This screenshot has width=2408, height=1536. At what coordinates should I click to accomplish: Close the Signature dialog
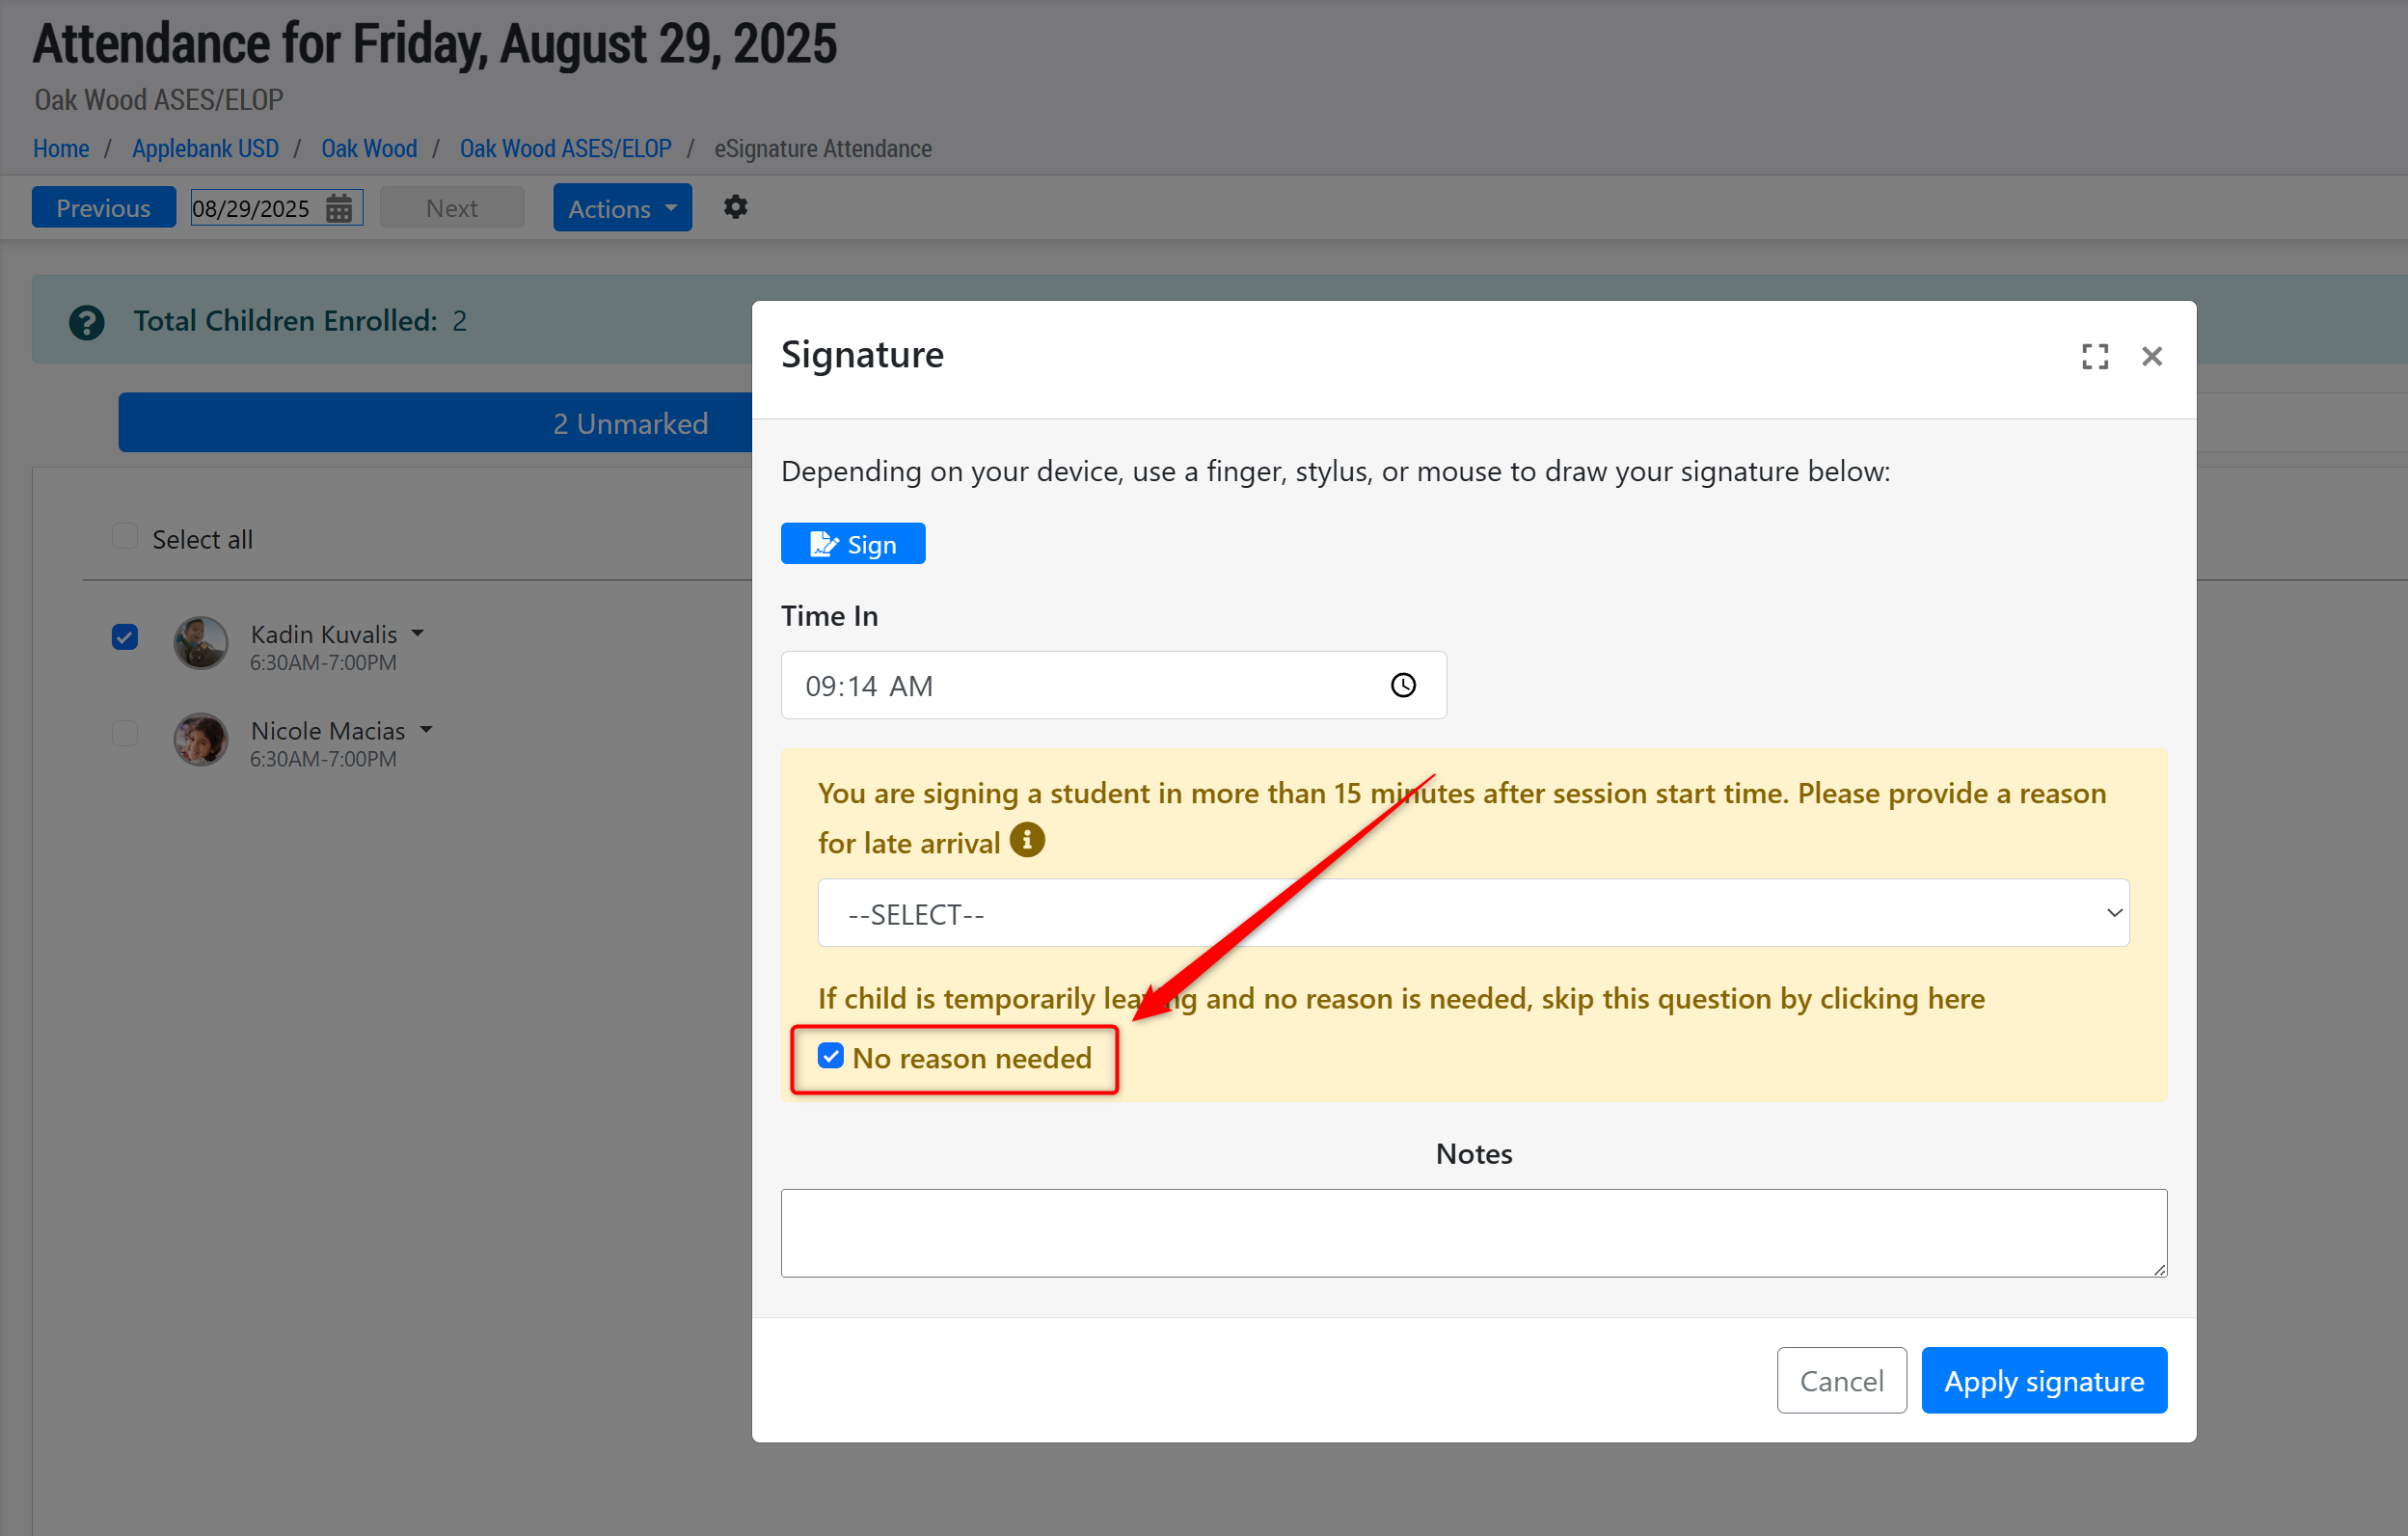2152,356
